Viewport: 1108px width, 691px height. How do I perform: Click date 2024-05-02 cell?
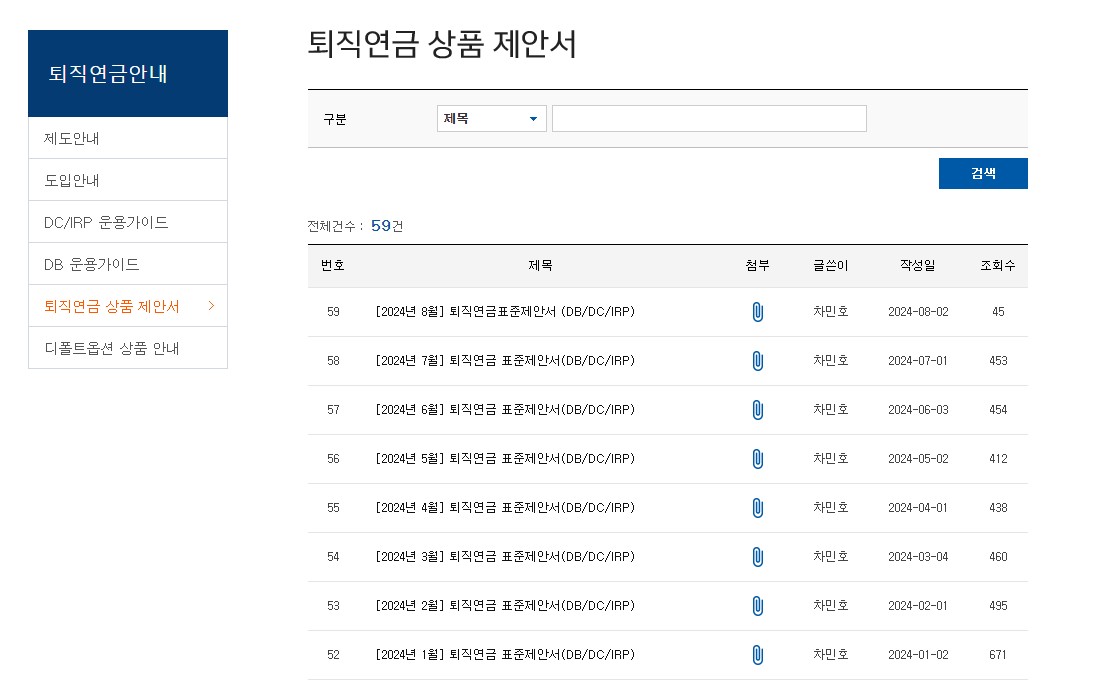[918, 459]
